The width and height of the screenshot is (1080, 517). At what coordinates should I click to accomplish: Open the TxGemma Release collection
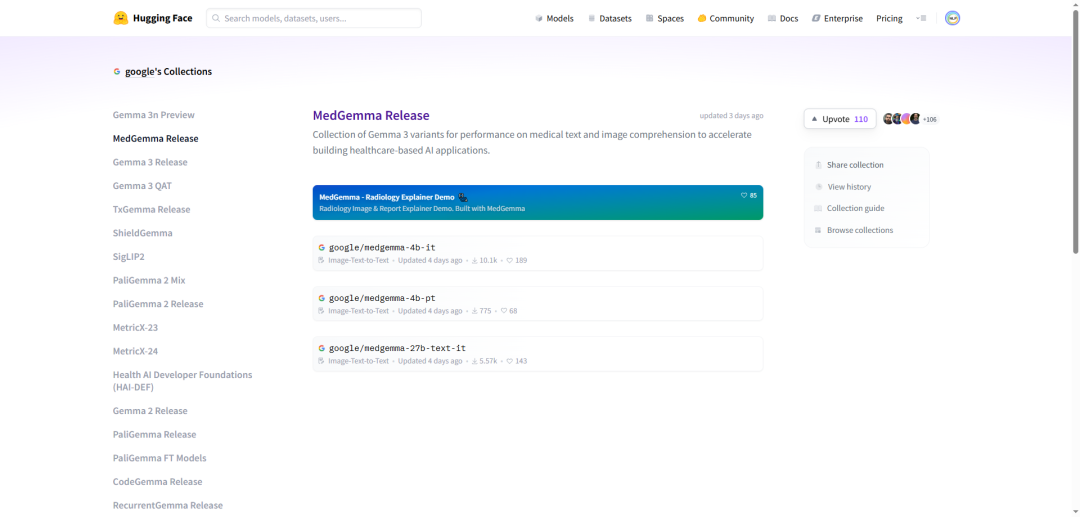[x=152, y=209]
